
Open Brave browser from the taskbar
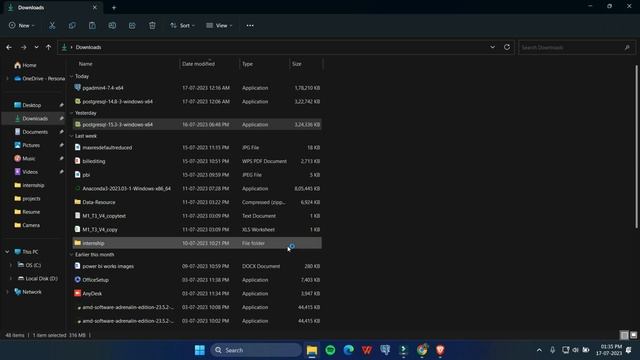click(x=440, y=350)
